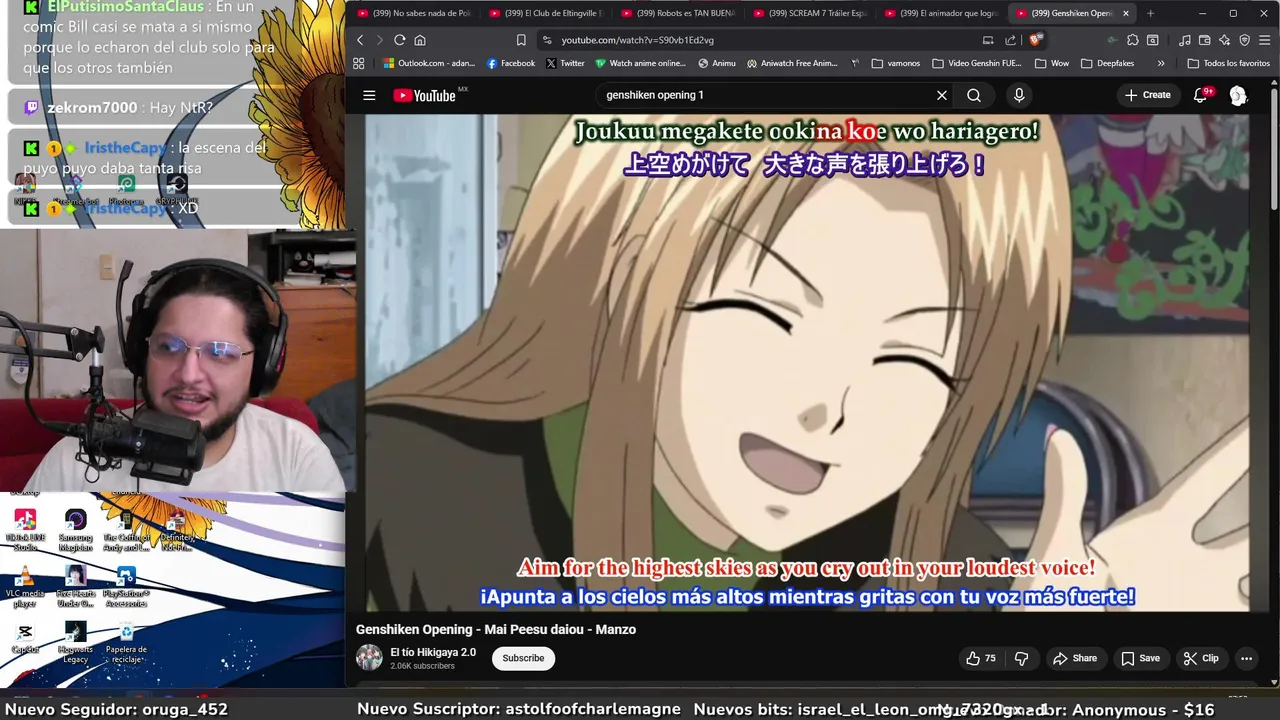The image size is (1280, 720).
Task: Clear the YouTube search box text
Action: (x=941, y=95)
